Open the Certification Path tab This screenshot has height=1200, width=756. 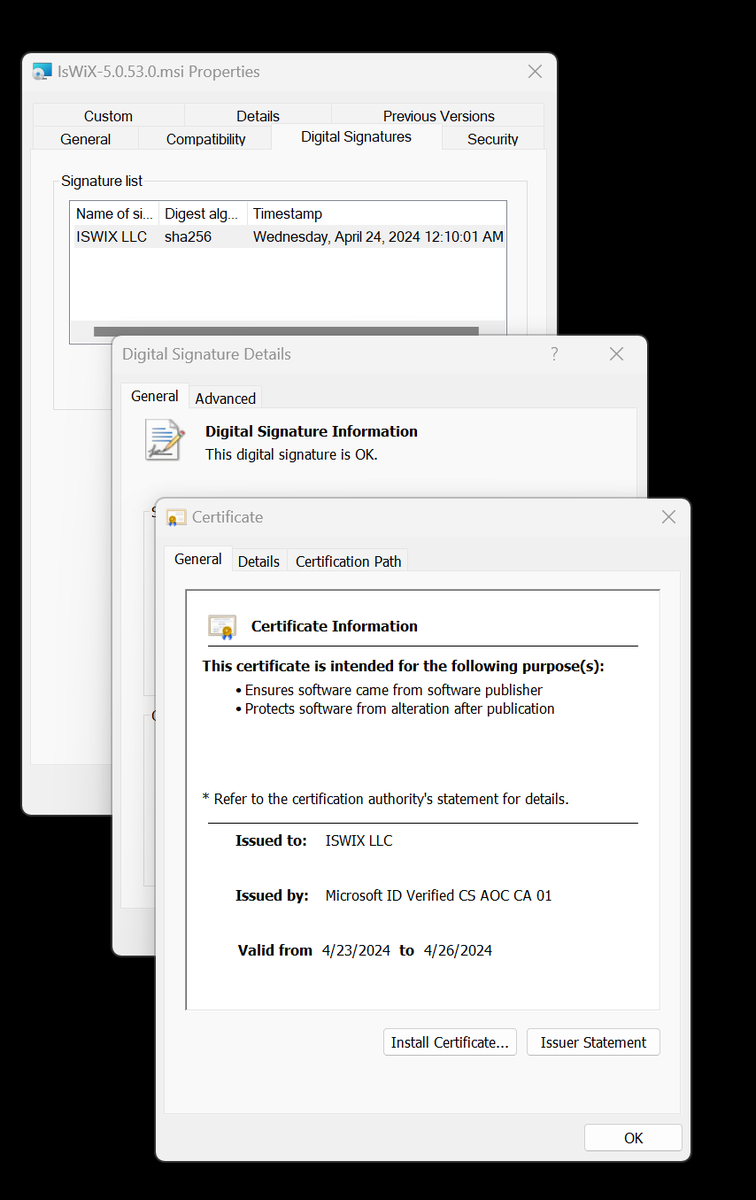[348, 561]
